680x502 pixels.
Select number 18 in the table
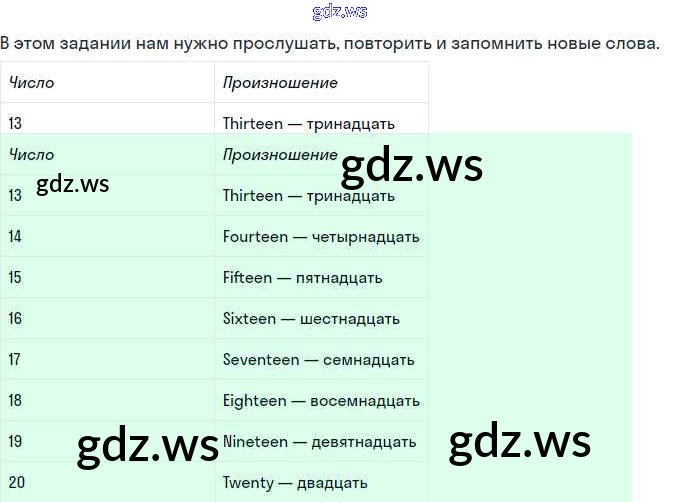point(15,401)
